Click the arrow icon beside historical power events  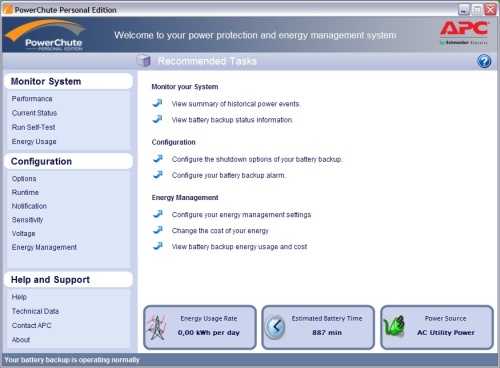[158, 103]
